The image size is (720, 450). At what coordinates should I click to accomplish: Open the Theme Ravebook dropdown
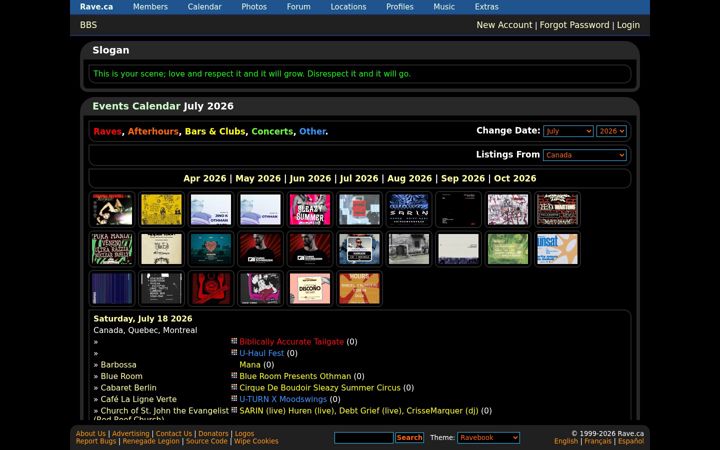[x=488, y=438]
